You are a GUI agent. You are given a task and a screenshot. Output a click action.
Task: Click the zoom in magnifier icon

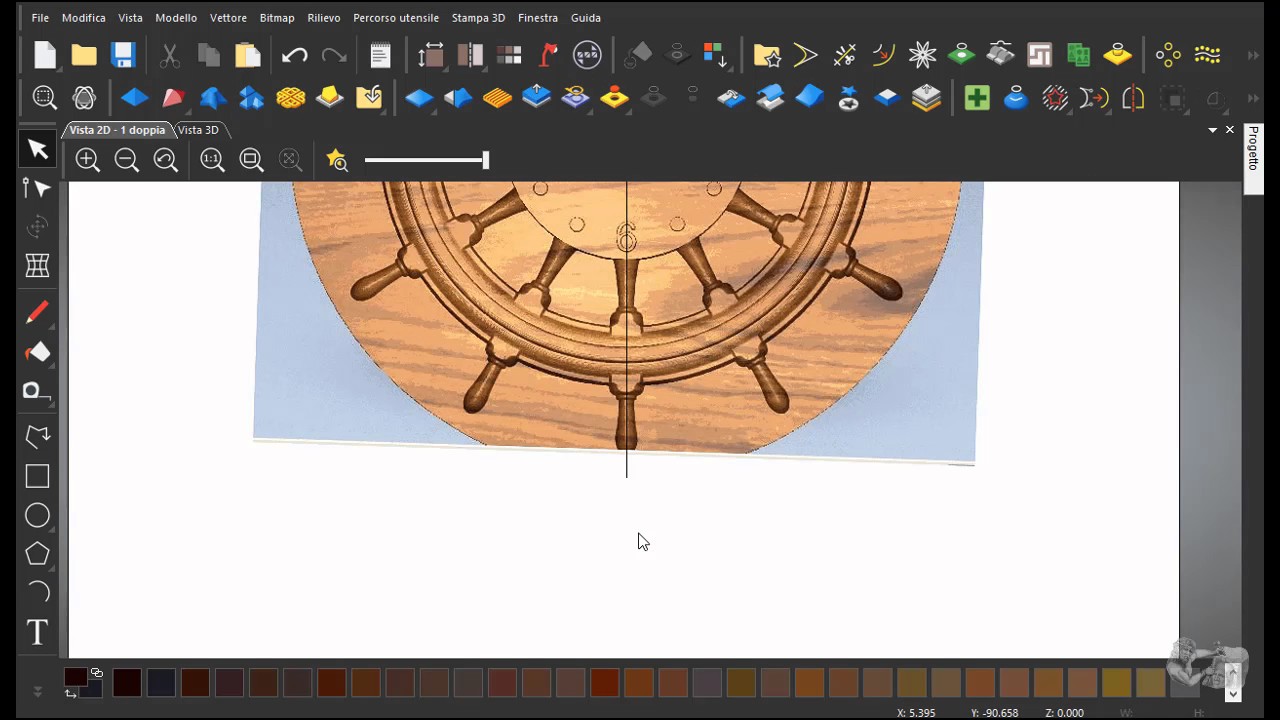88,160
